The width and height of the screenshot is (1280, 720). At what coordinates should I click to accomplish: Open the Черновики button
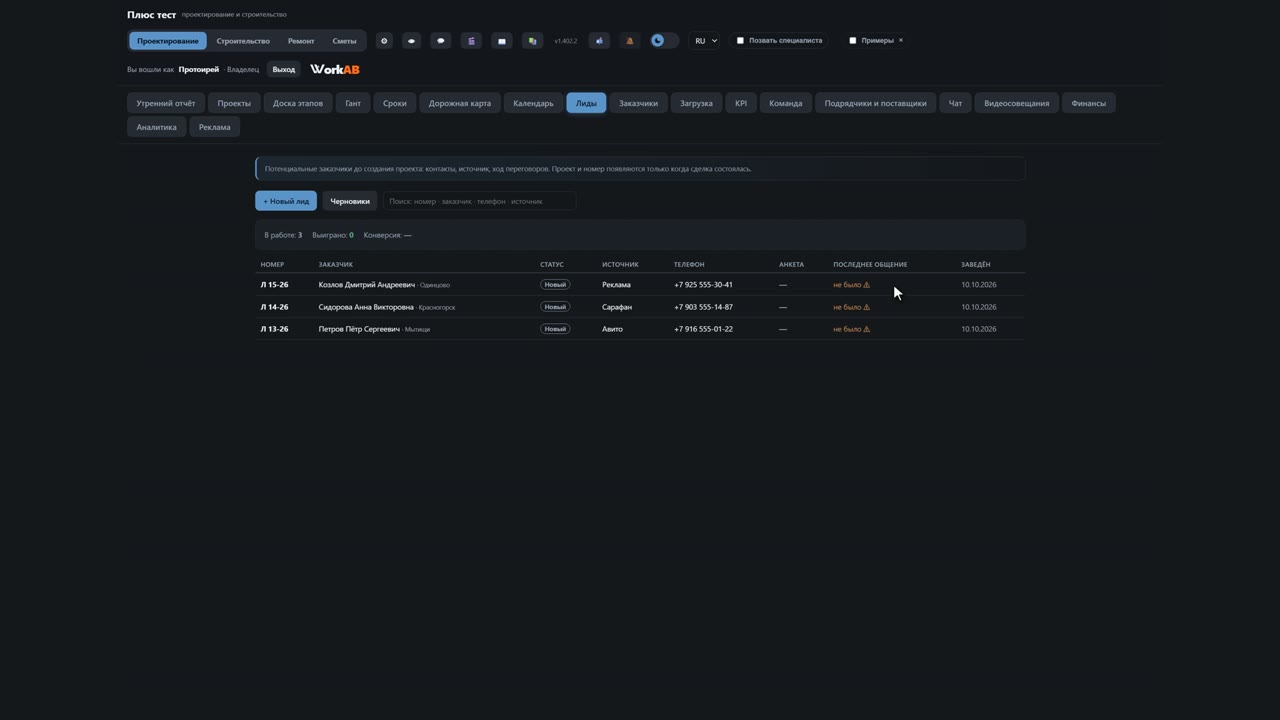pyautogui.click(x=350, y=201)
